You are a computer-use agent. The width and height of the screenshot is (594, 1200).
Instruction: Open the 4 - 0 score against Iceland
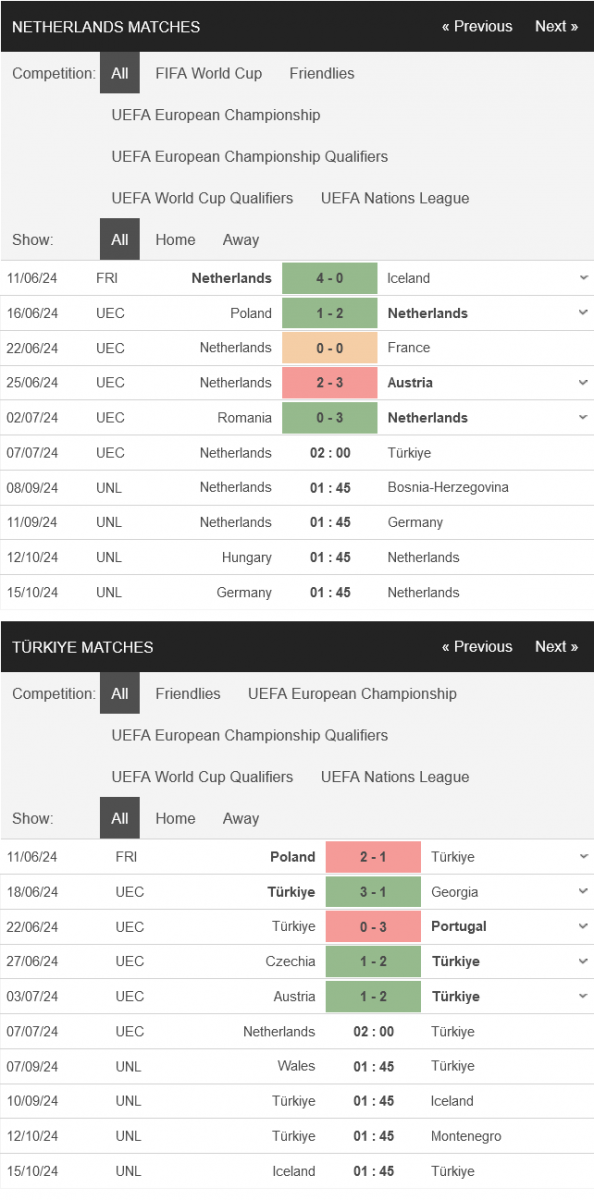[330, 278]
